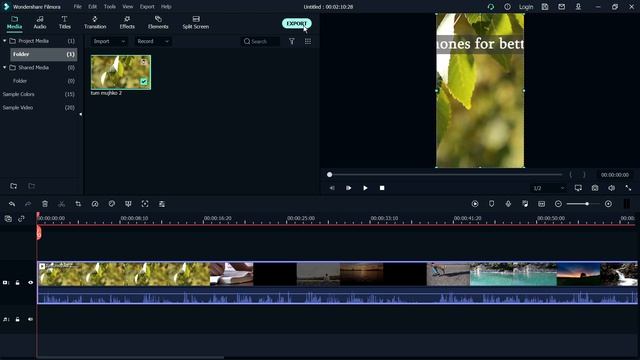Open the Audio Mixer icon
This screenshot has width=640, height=360.
pos(525,204)
